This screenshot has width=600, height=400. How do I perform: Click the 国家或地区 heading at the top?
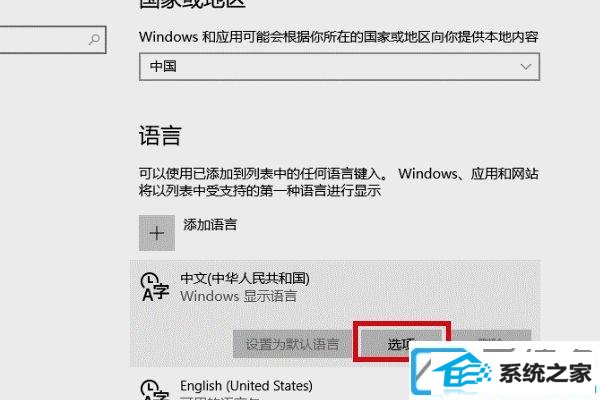[192, 4]
